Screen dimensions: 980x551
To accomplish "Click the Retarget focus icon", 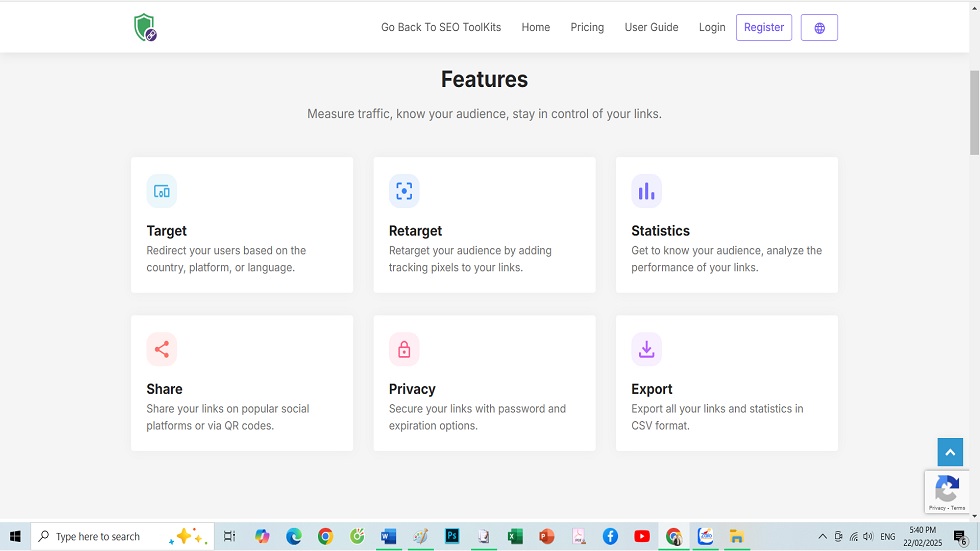I will click(404, 191).
